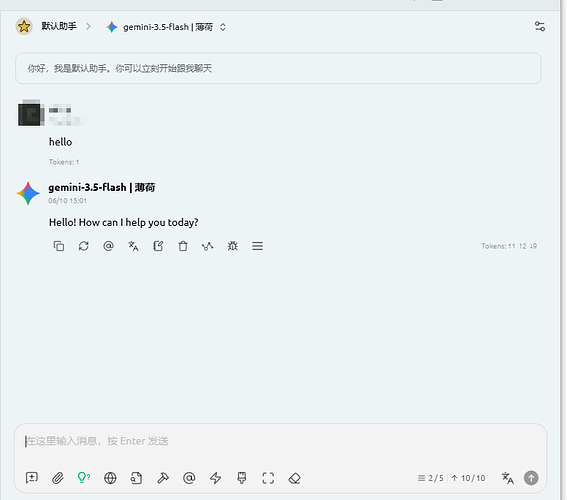Click the send message arrow button
The width and height of the screenshot is (567, 500).
(x=531, y=478)
